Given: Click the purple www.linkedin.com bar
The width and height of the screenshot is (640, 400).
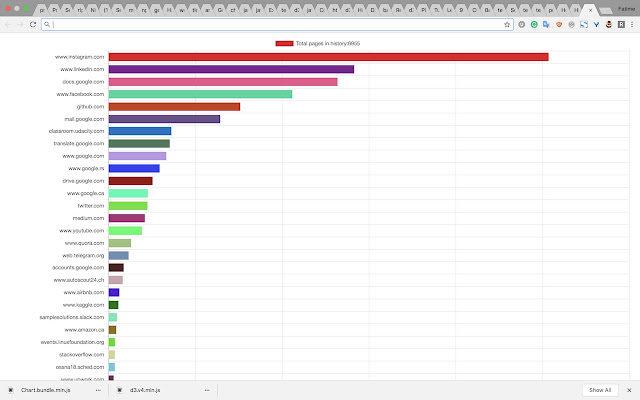Looking at the screenshot, I should pos(231,69).
